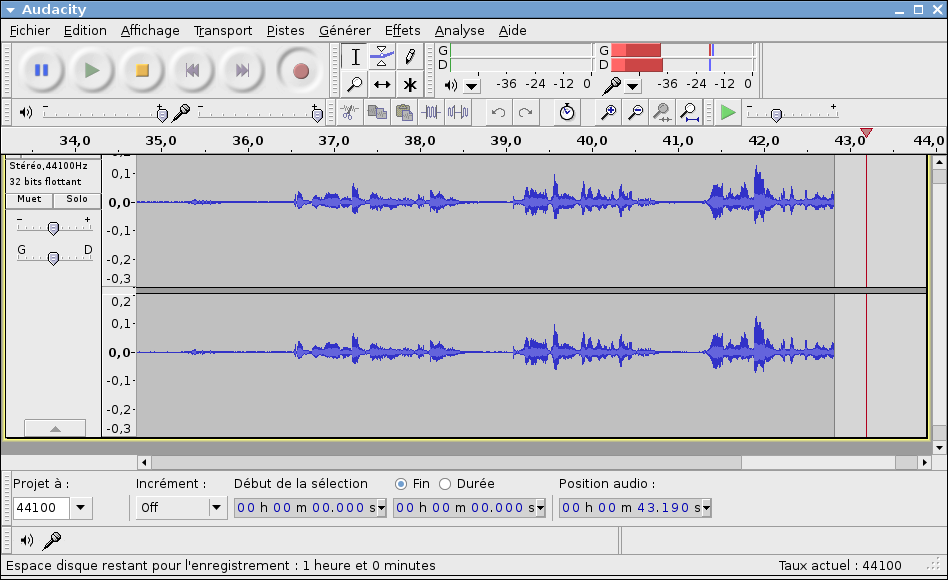
Task: Open the Transport menu
Action: (223, 30)
